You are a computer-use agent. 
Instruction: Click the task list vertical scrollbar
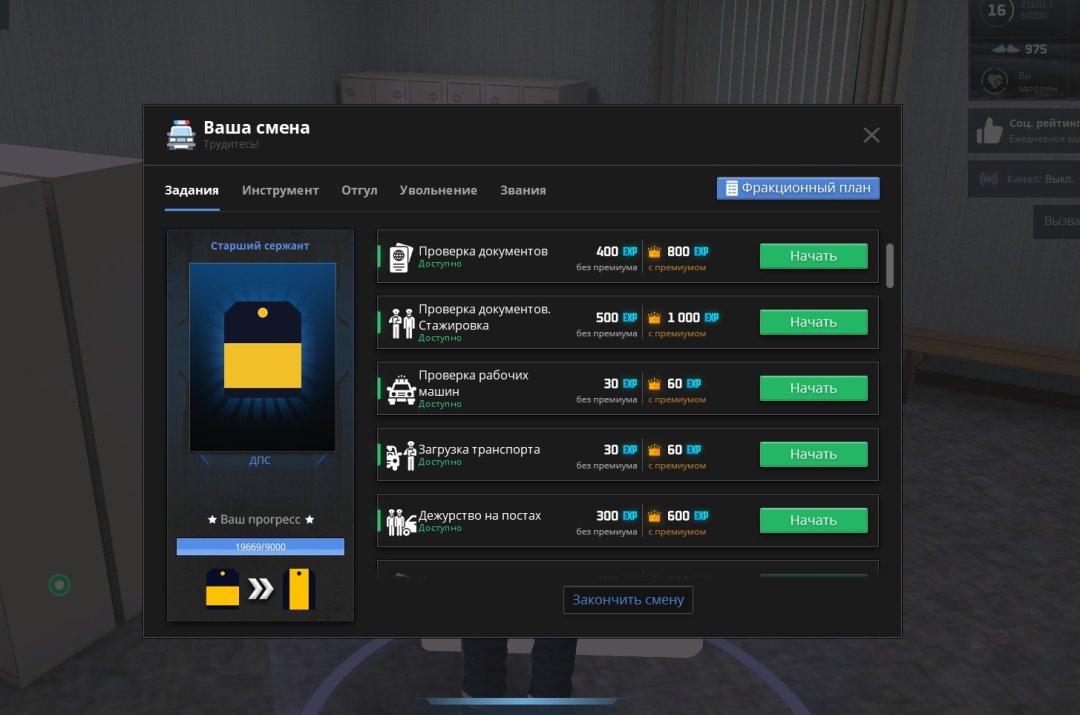point(890,265)
